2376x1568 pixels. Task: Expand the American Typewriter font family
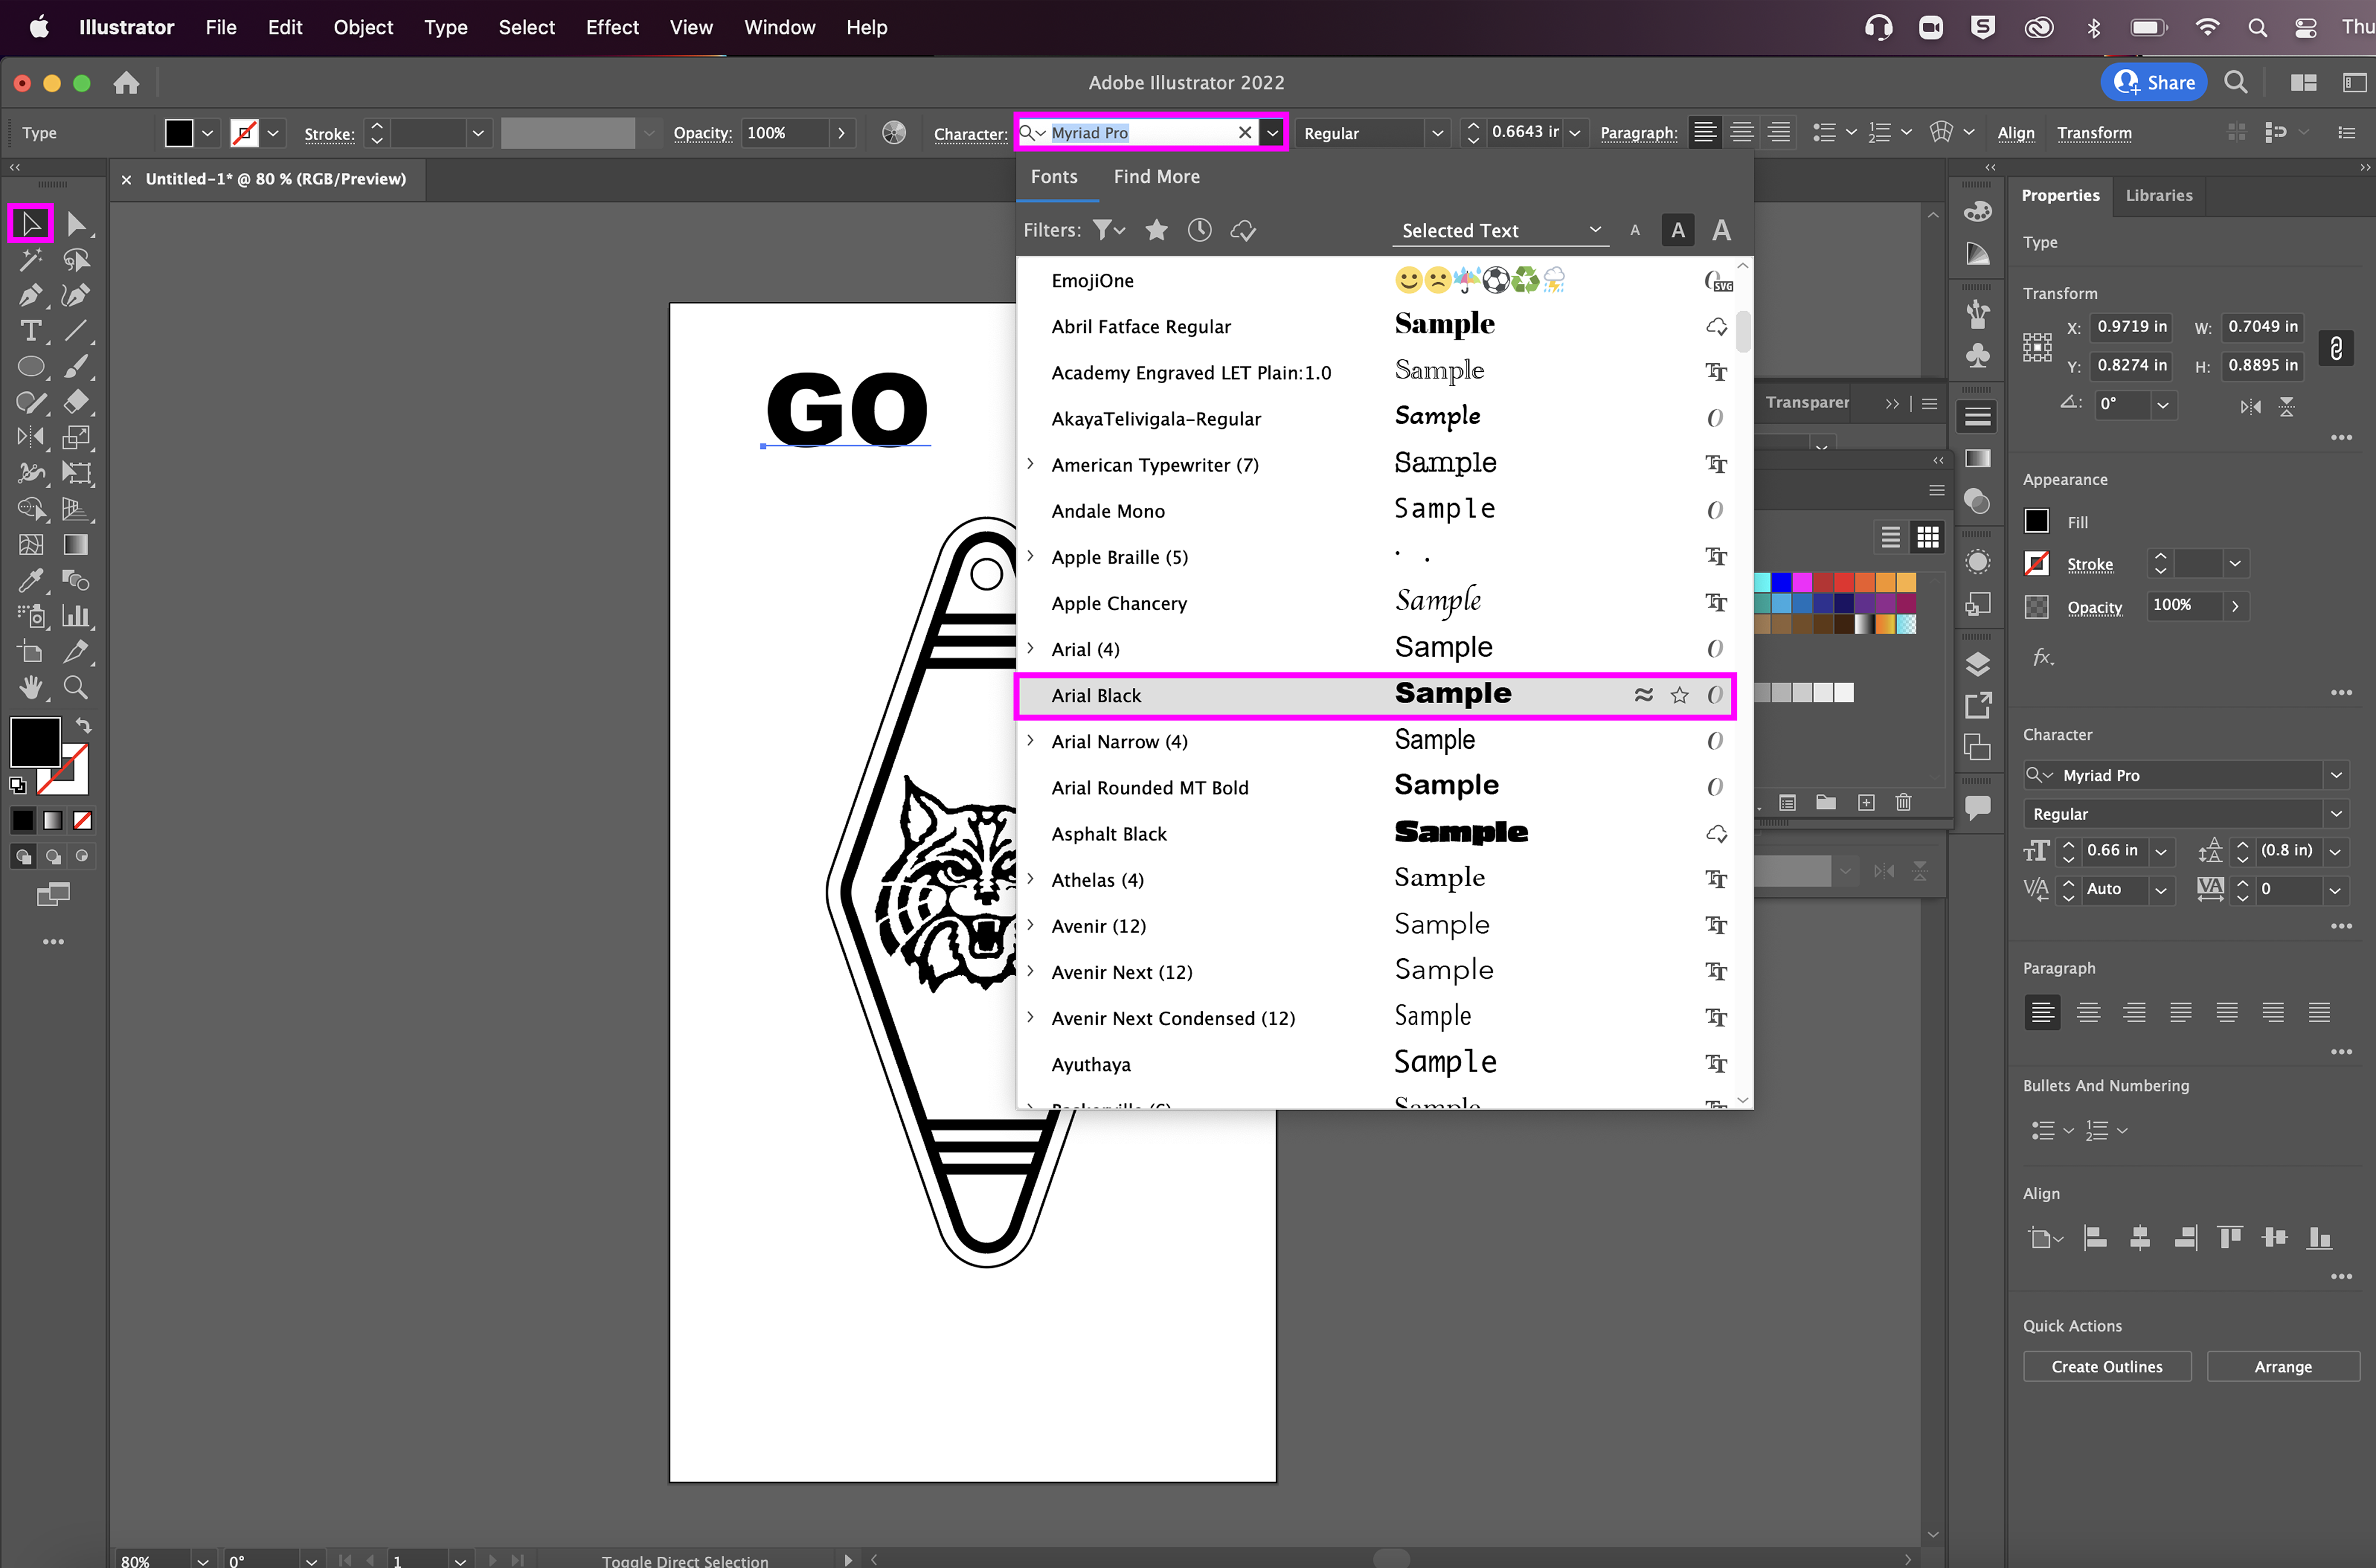(x=1030, y=464)
